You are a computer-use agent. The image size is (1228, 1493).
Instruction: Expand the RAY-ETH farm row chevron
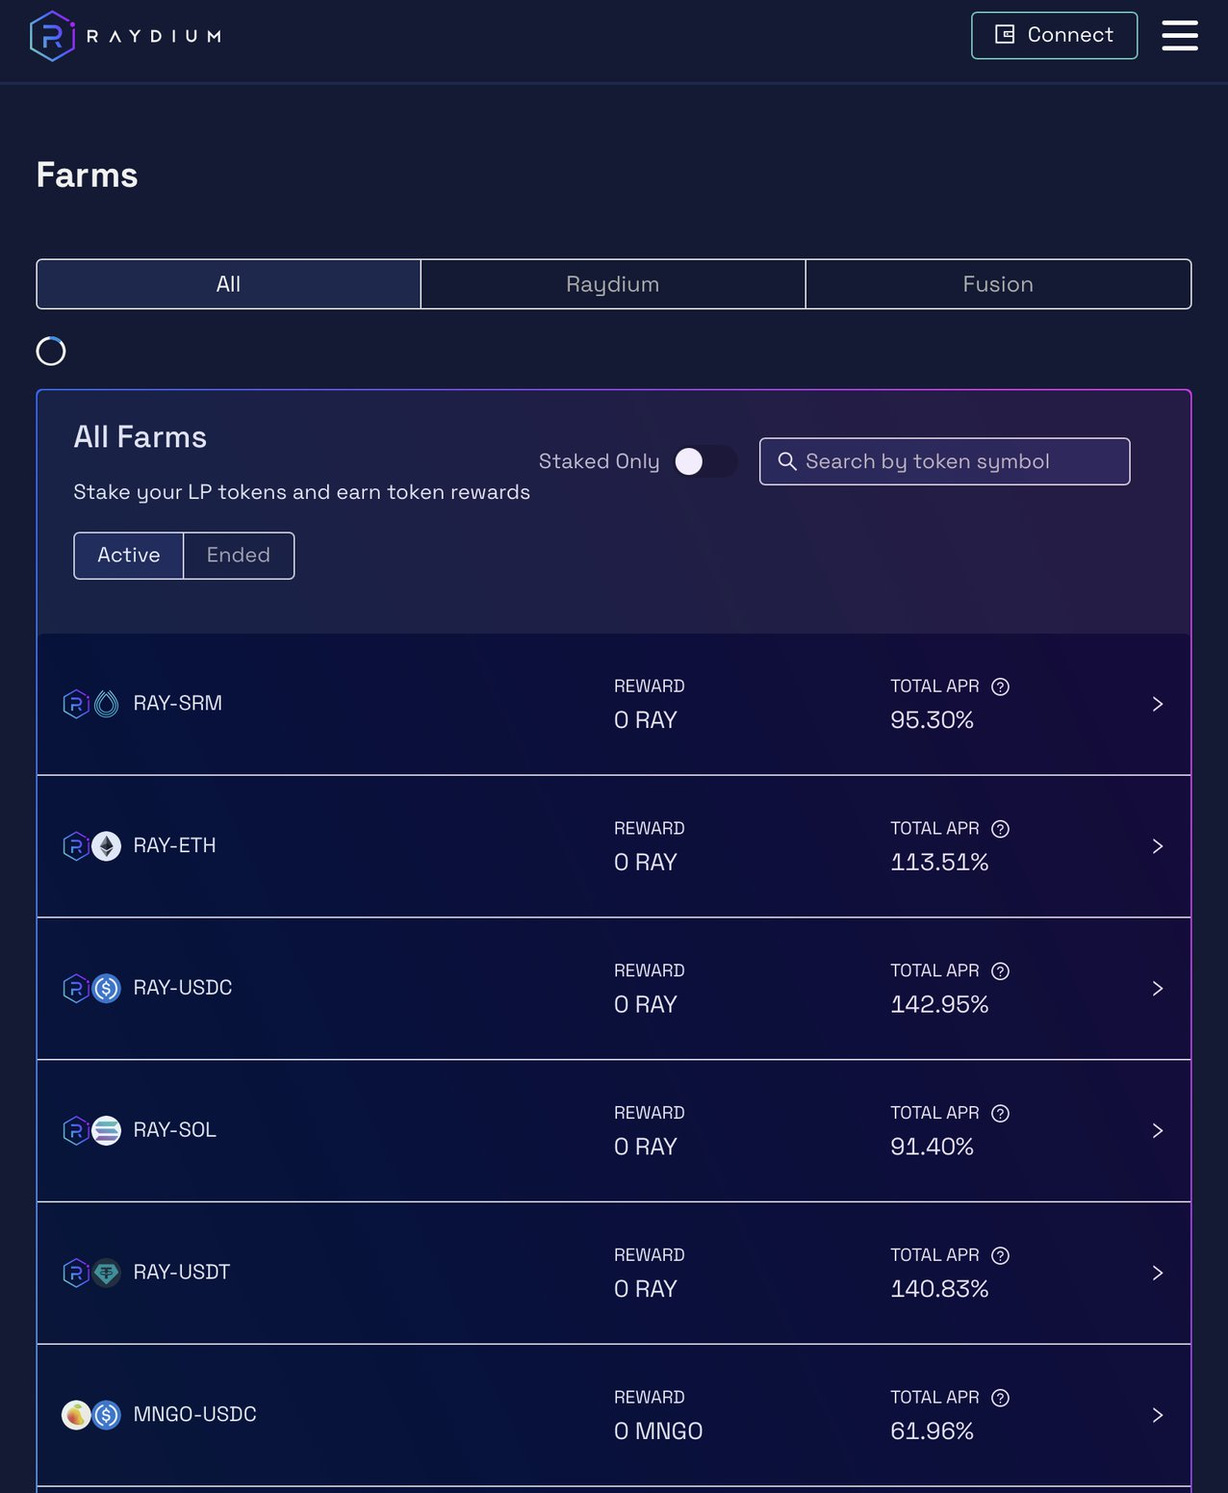click(1157, 846)
